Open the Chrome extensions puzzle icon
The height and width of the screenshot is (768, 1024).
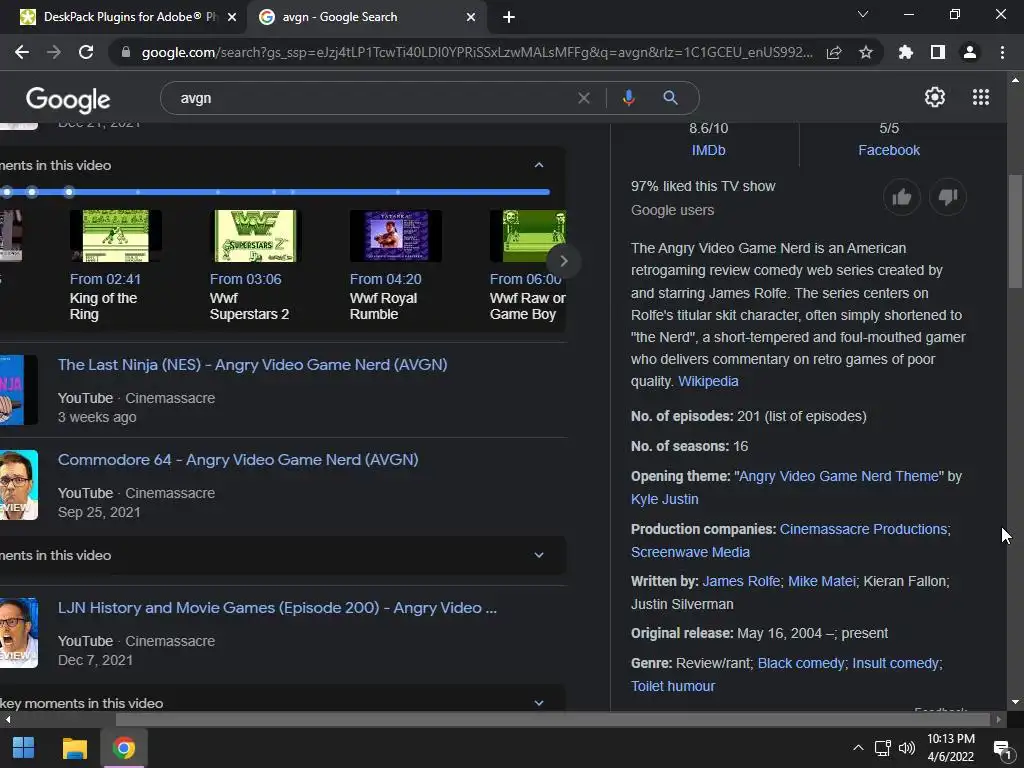(x=906, y=52)
